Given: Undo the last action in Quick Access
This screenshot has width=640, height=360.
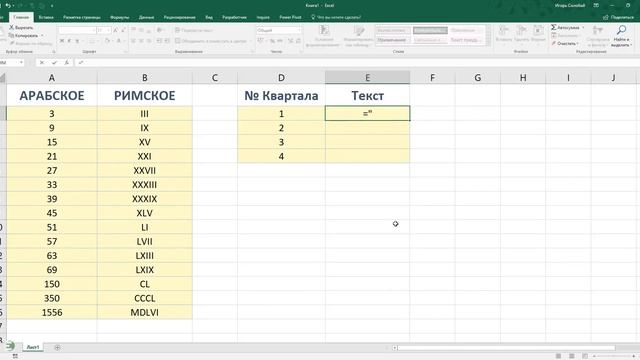Looking at the screenshot, I should (8, 6).
